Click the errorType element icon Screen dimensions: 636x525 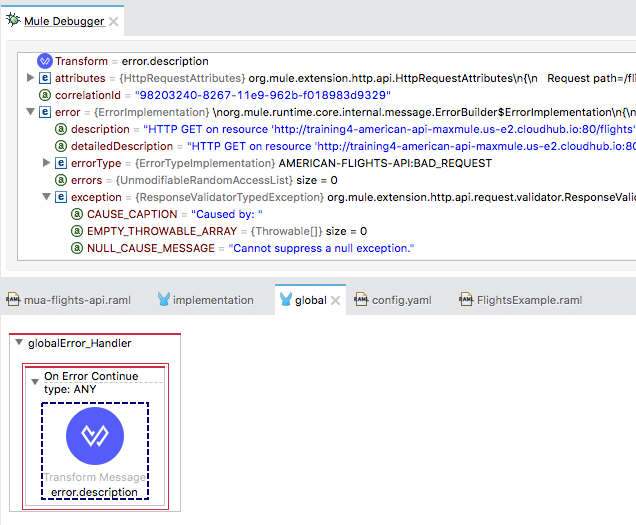[x=61, y=163]
